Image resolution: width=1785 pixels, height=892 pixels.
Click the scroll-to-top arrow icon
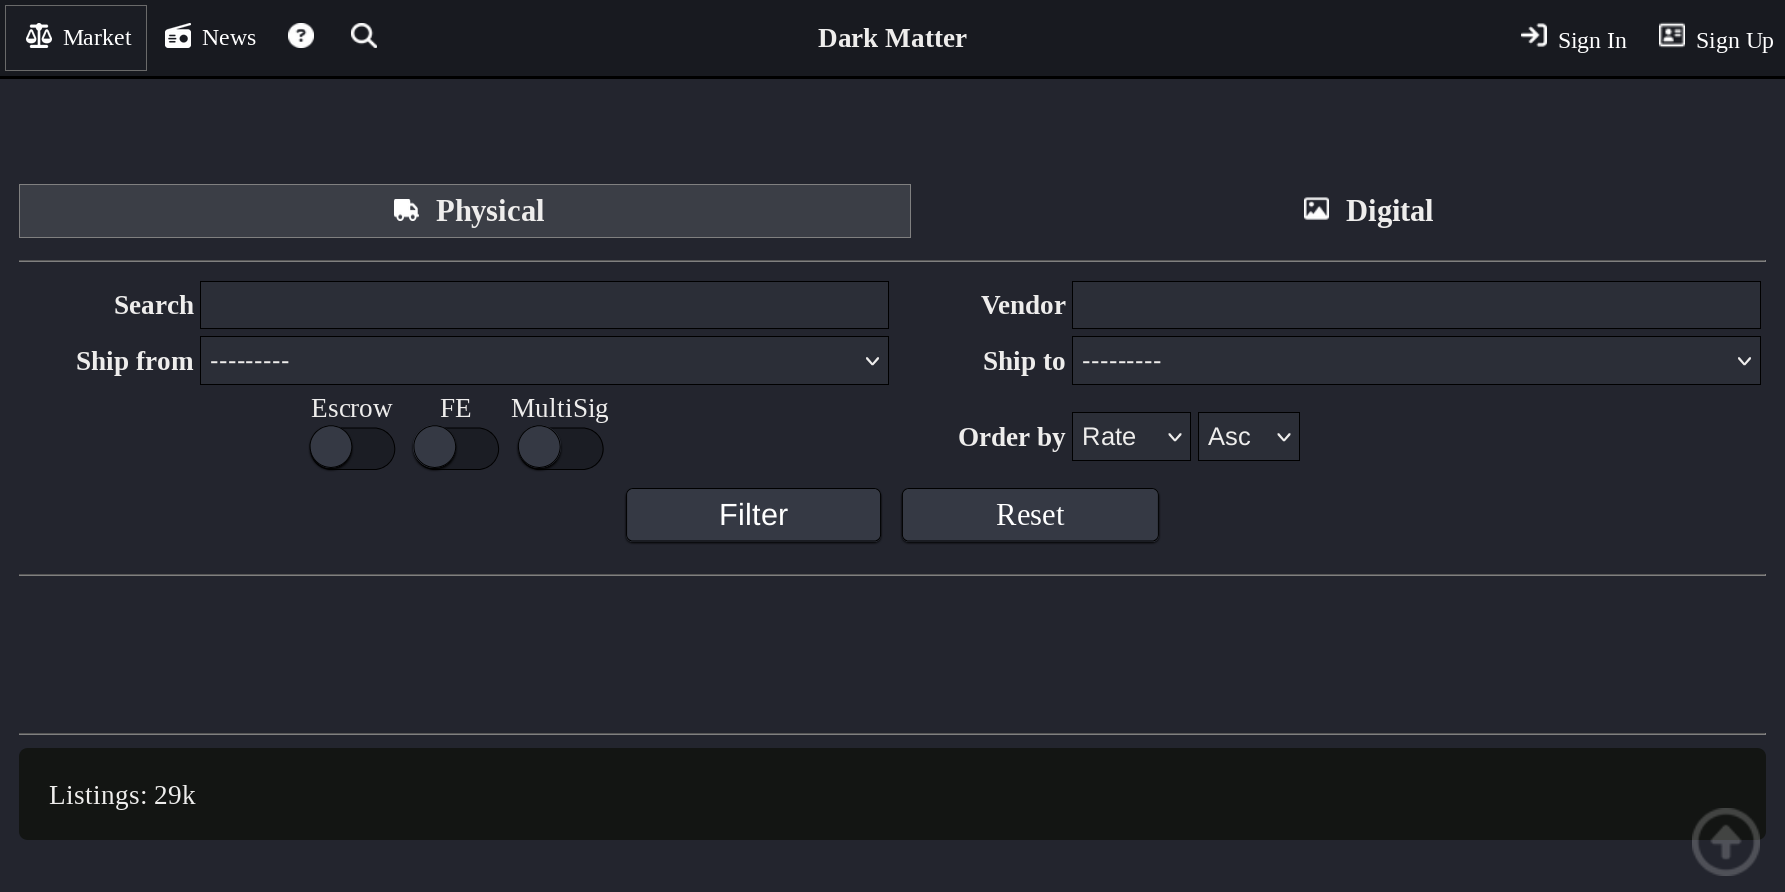point(1725,841)
